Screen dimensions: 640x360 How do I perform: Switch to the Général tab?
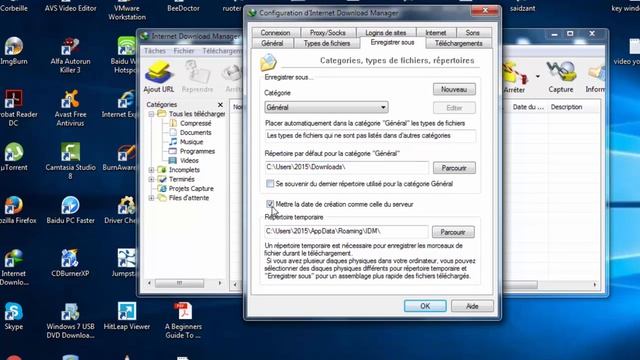pyautogui.click(x=272, y=43)
